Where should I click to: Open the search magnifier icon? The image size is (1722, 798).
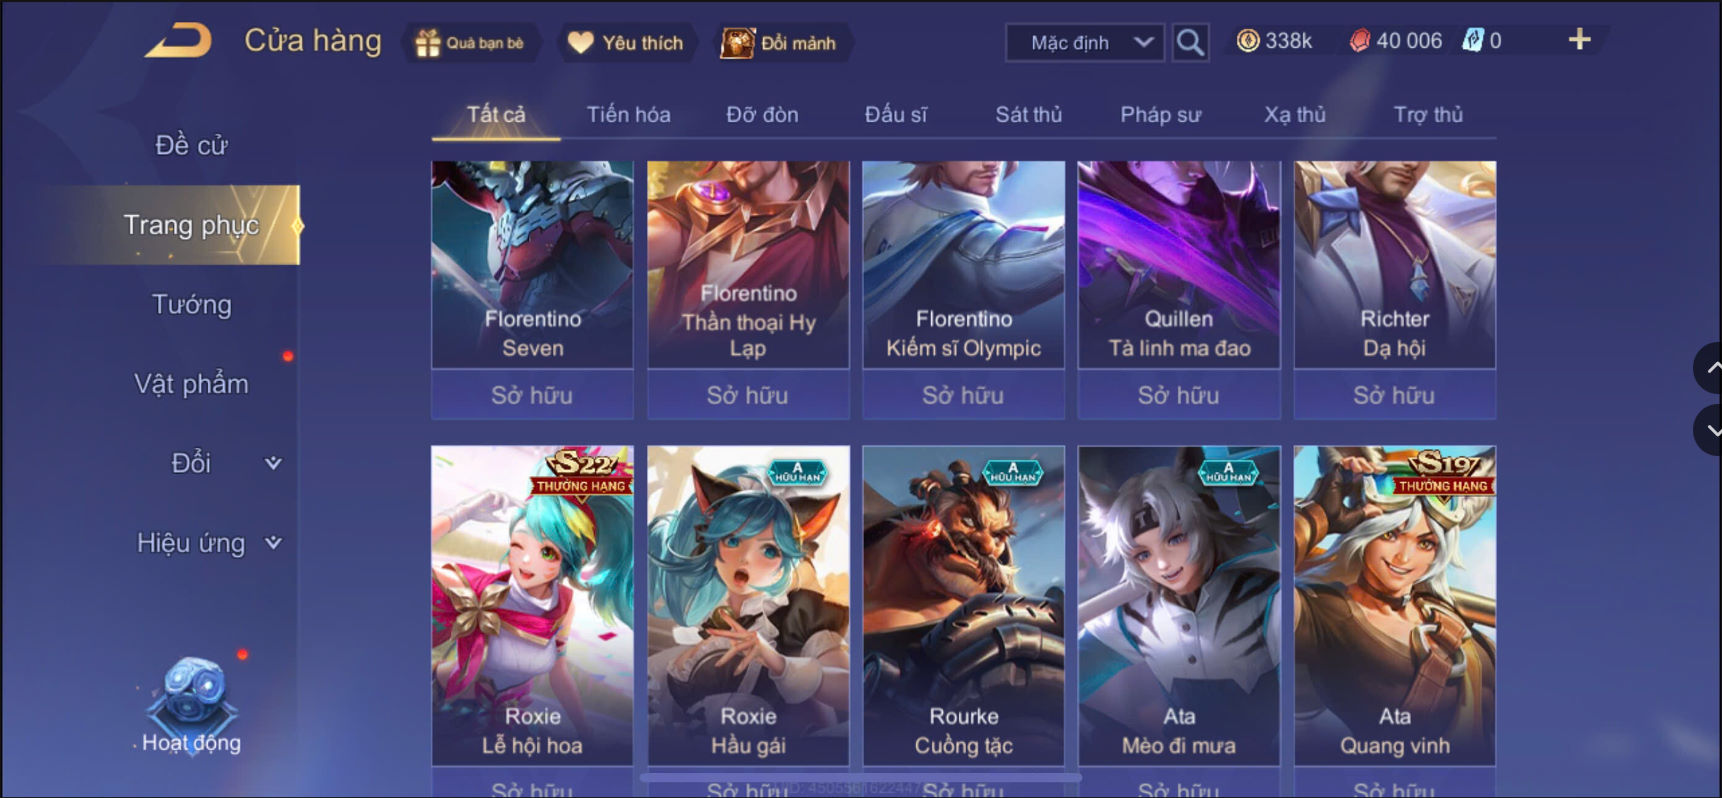[1189, 42]
